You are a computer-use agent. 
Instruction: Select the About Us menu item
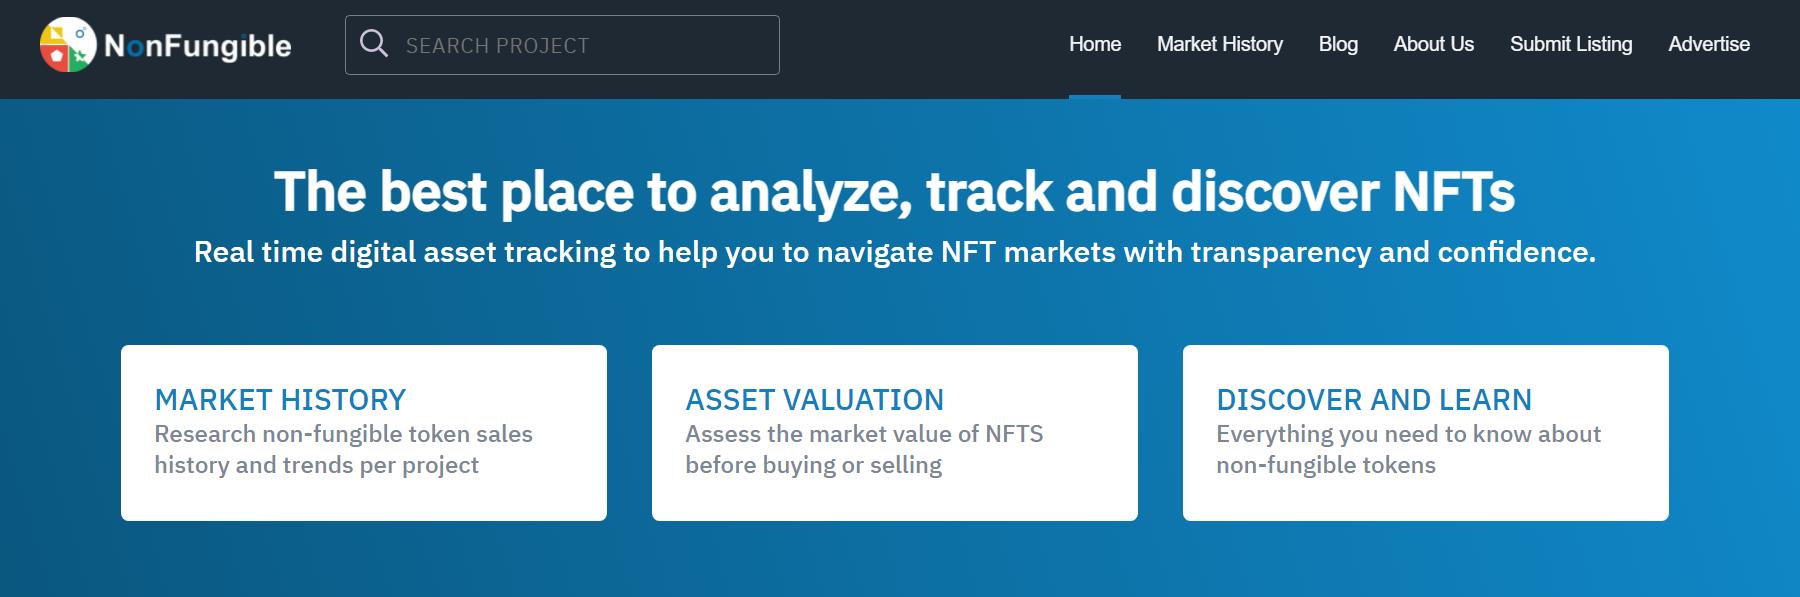[x=1433, y=44]
